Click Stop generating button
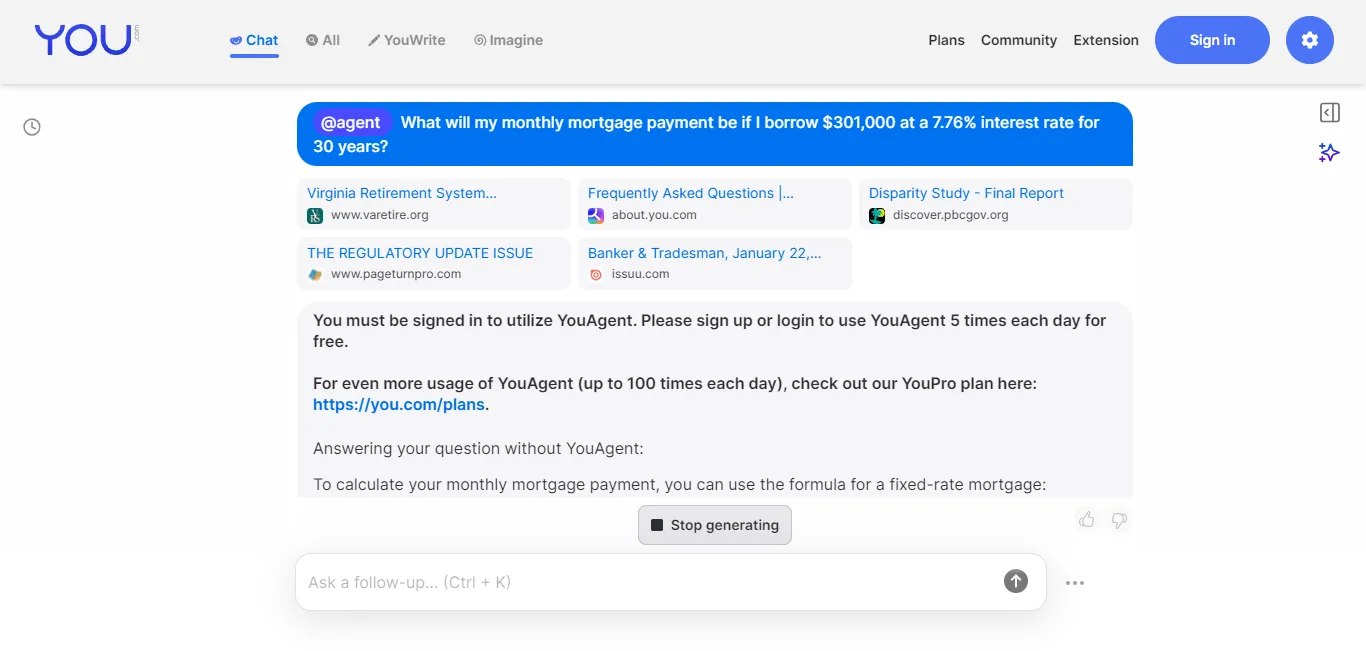1366x651 pixels. pyautogui.click(x=715, y=525)
